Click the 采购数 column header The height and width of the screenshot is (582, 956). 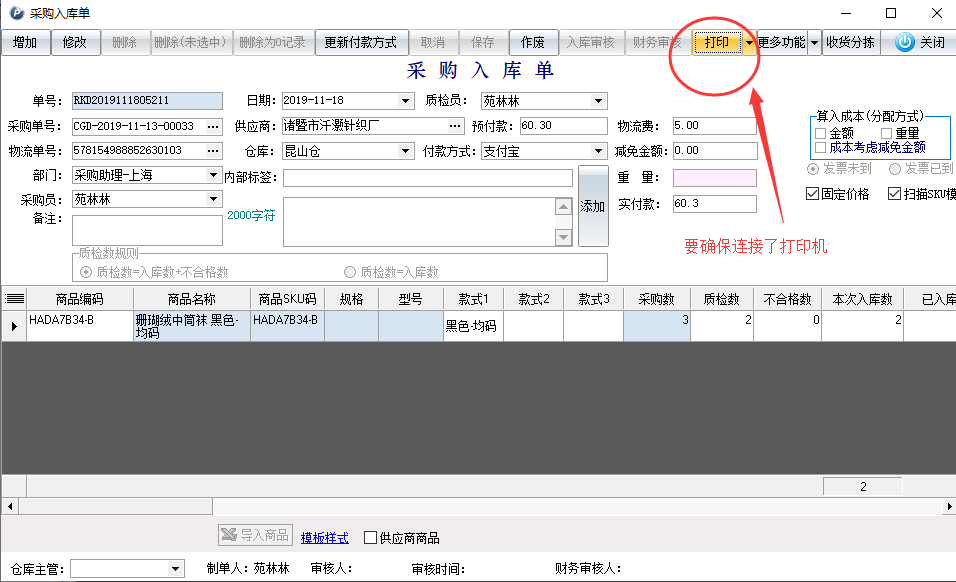[657, 299]
